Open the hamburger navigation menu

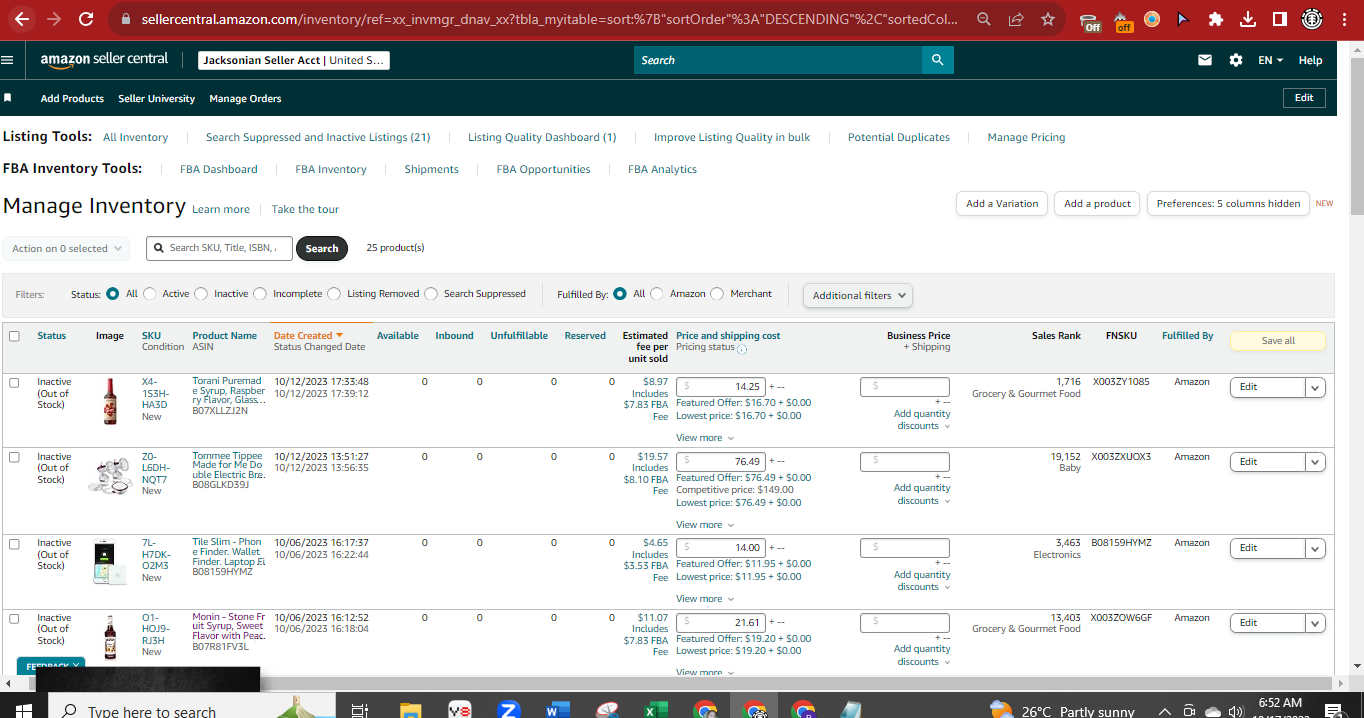pyautogui.click(x=8, y=60)
